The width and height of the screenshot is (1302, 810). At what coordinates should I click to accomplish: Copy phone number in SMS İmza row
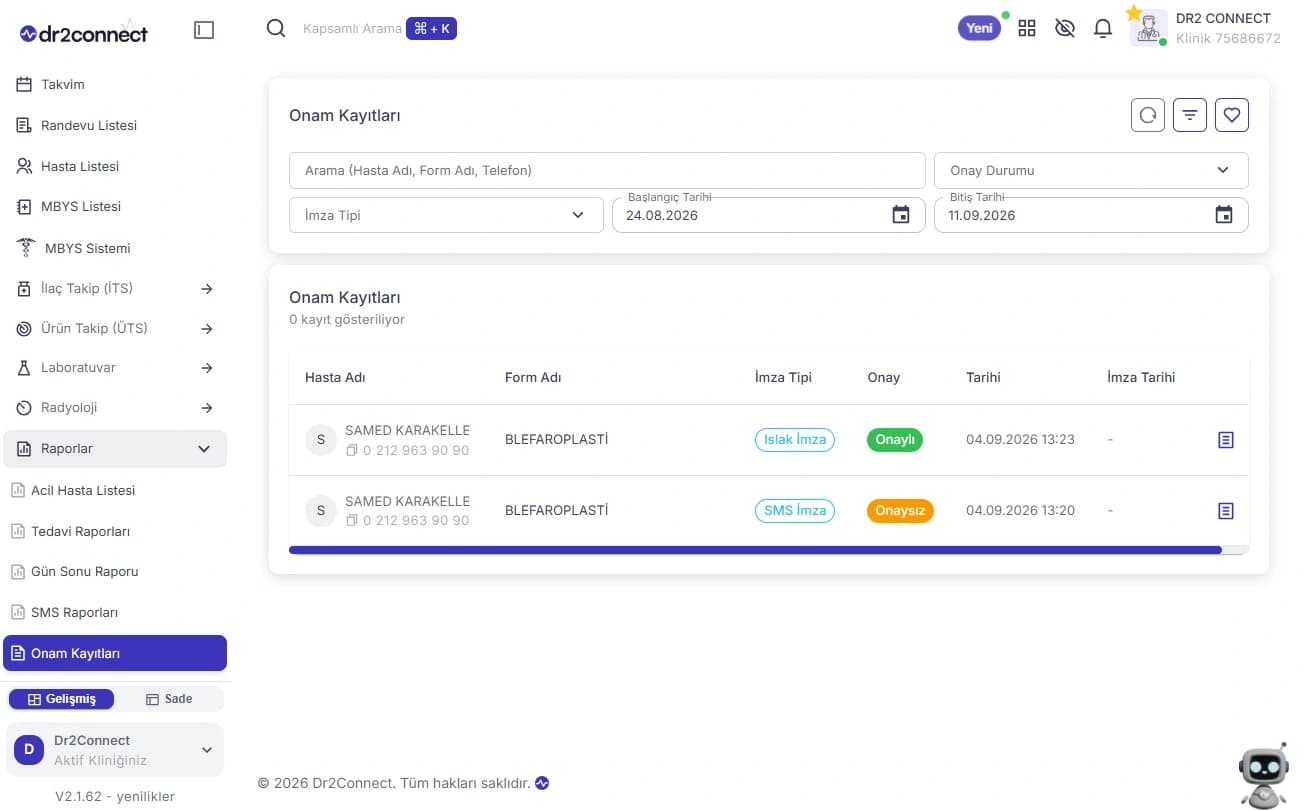click(351, 521)
